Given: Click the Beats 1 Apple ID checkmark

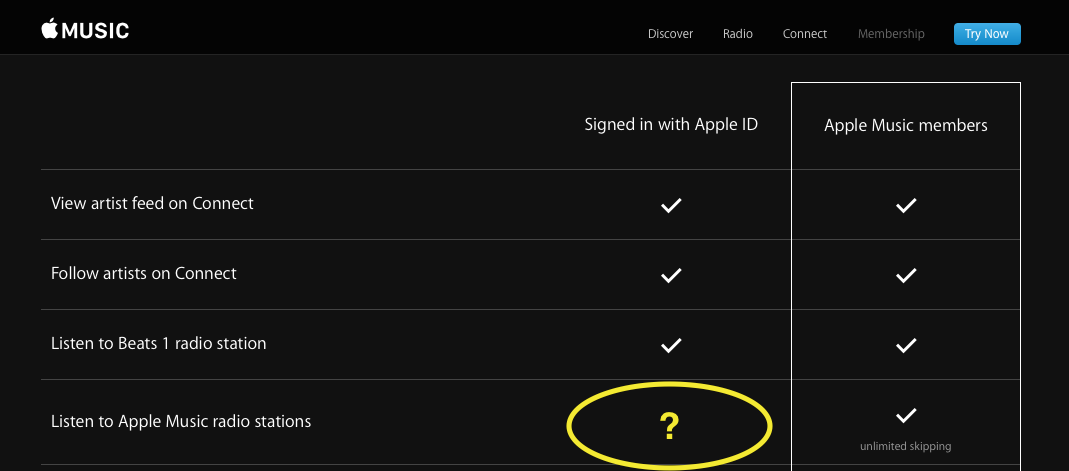Looking at the screenshot, I should coord(671,345).
